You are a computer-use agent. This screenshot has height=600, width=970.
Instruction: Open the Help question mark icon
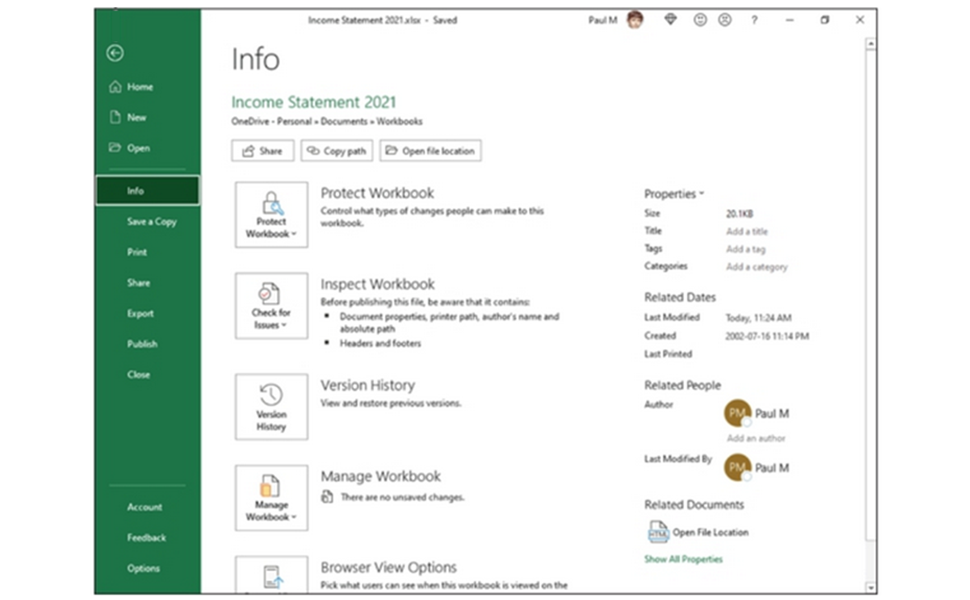coord(754,20)
